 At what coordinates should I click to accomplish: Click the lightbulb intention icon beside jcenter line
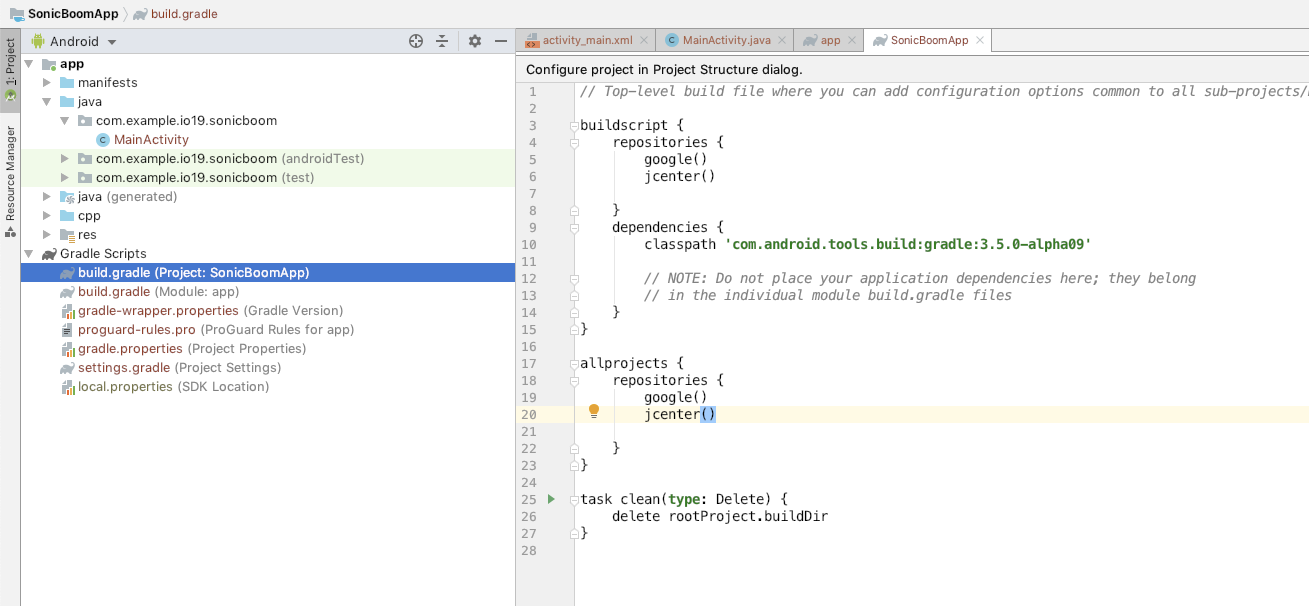593,412
